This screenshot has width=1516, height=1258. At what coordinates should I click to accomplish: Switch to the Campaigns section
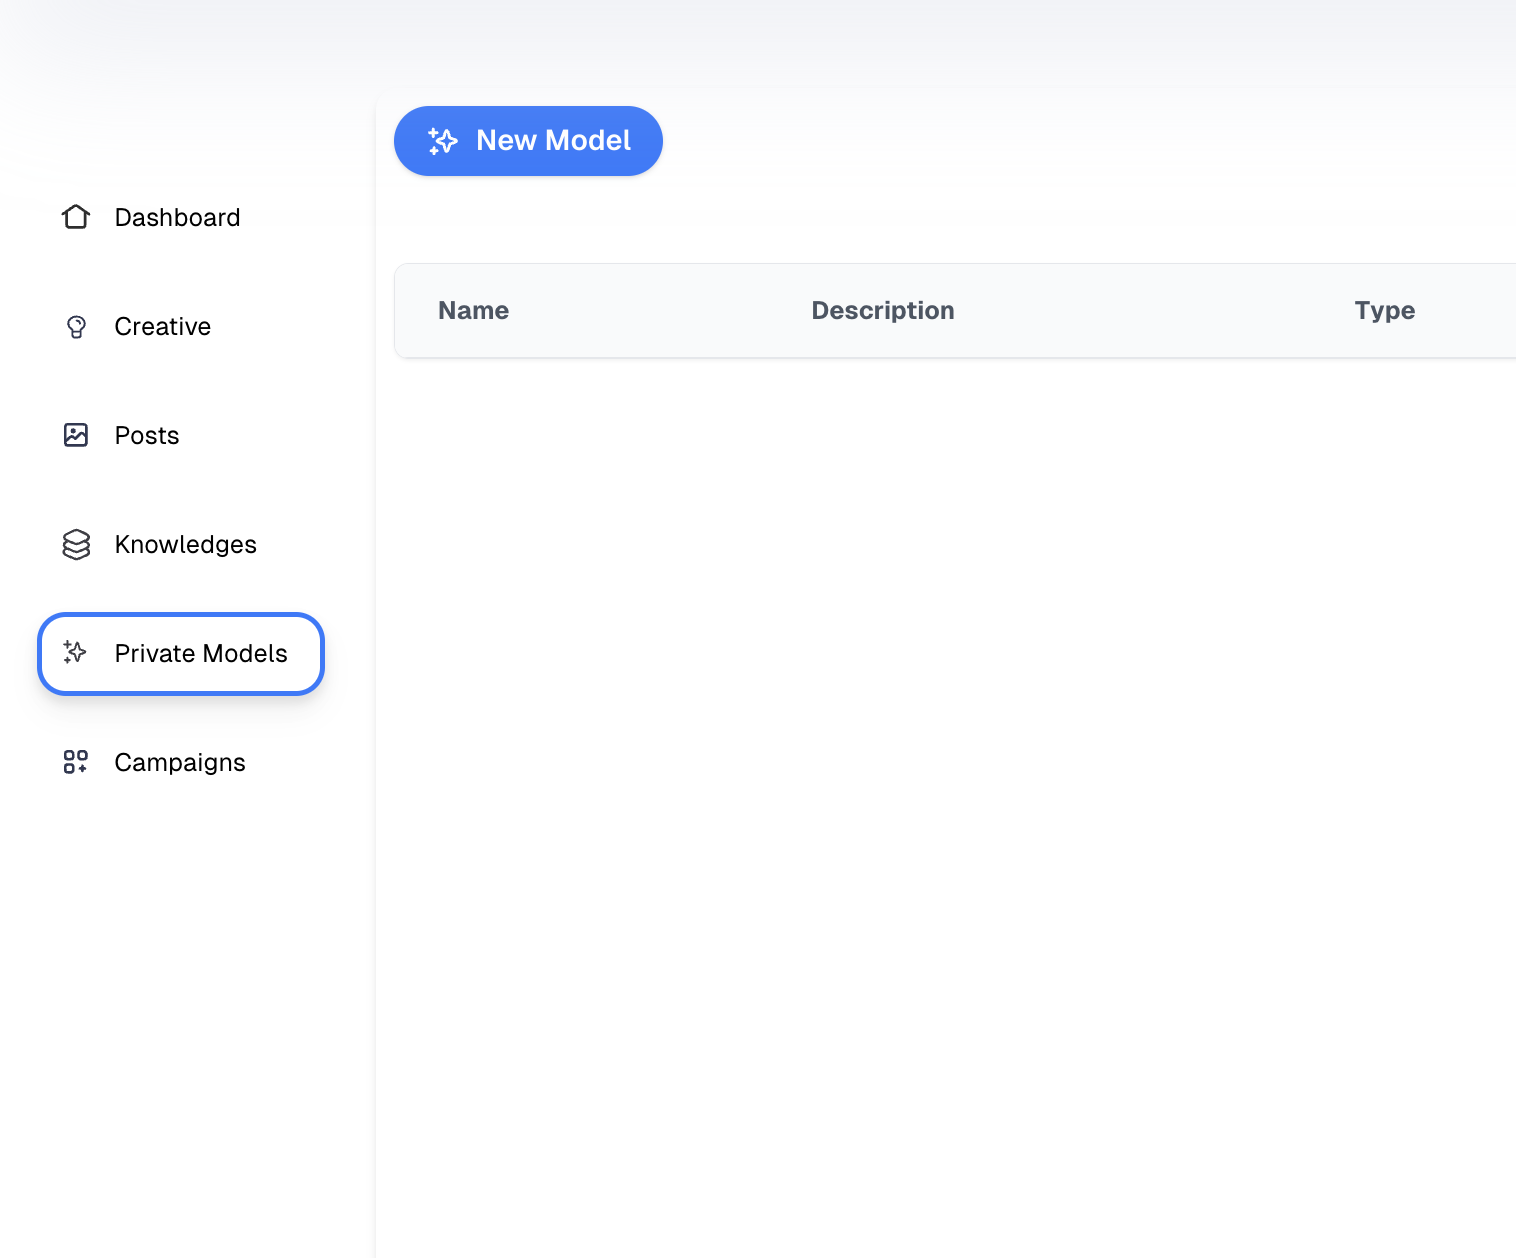tap(180, 762)
